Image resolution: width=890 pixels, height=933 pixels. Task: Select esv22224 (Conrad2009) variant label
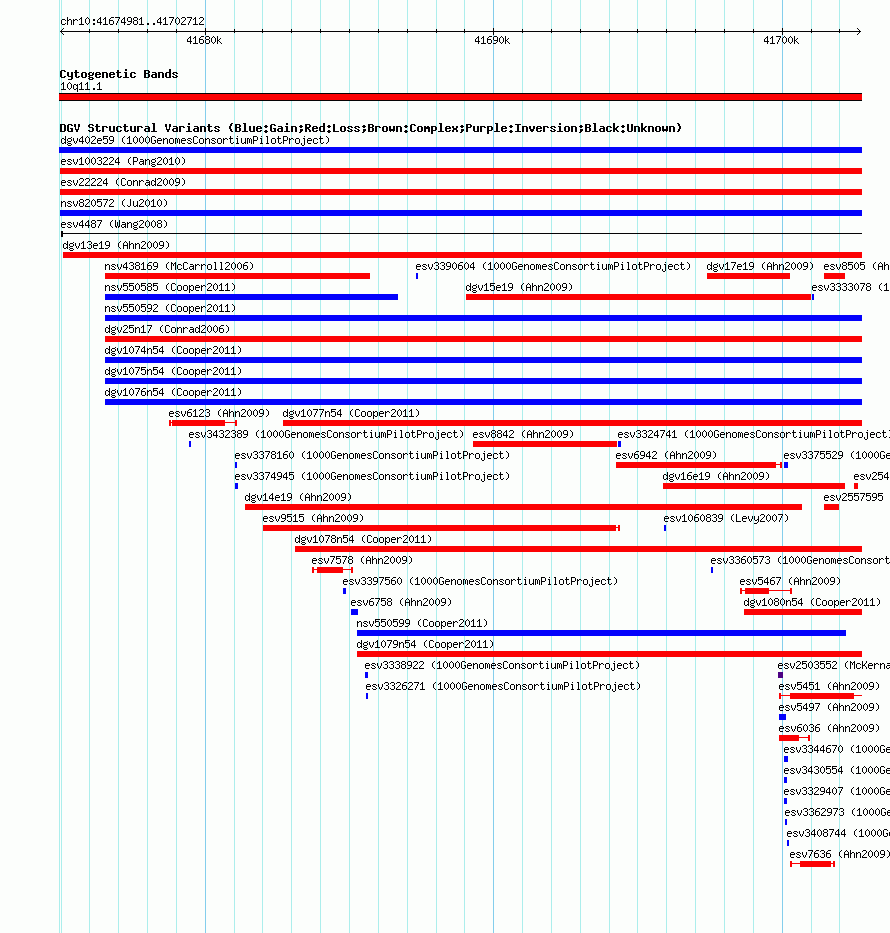coord(123,182)
